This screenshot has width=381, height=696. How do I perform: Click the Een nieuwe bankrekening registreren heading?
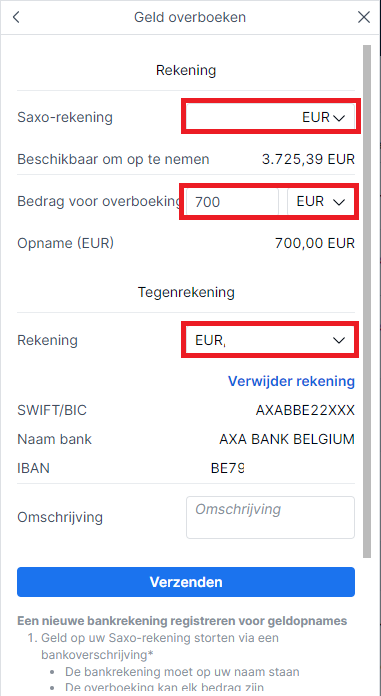pyautogui.click(x=182, y=621)
